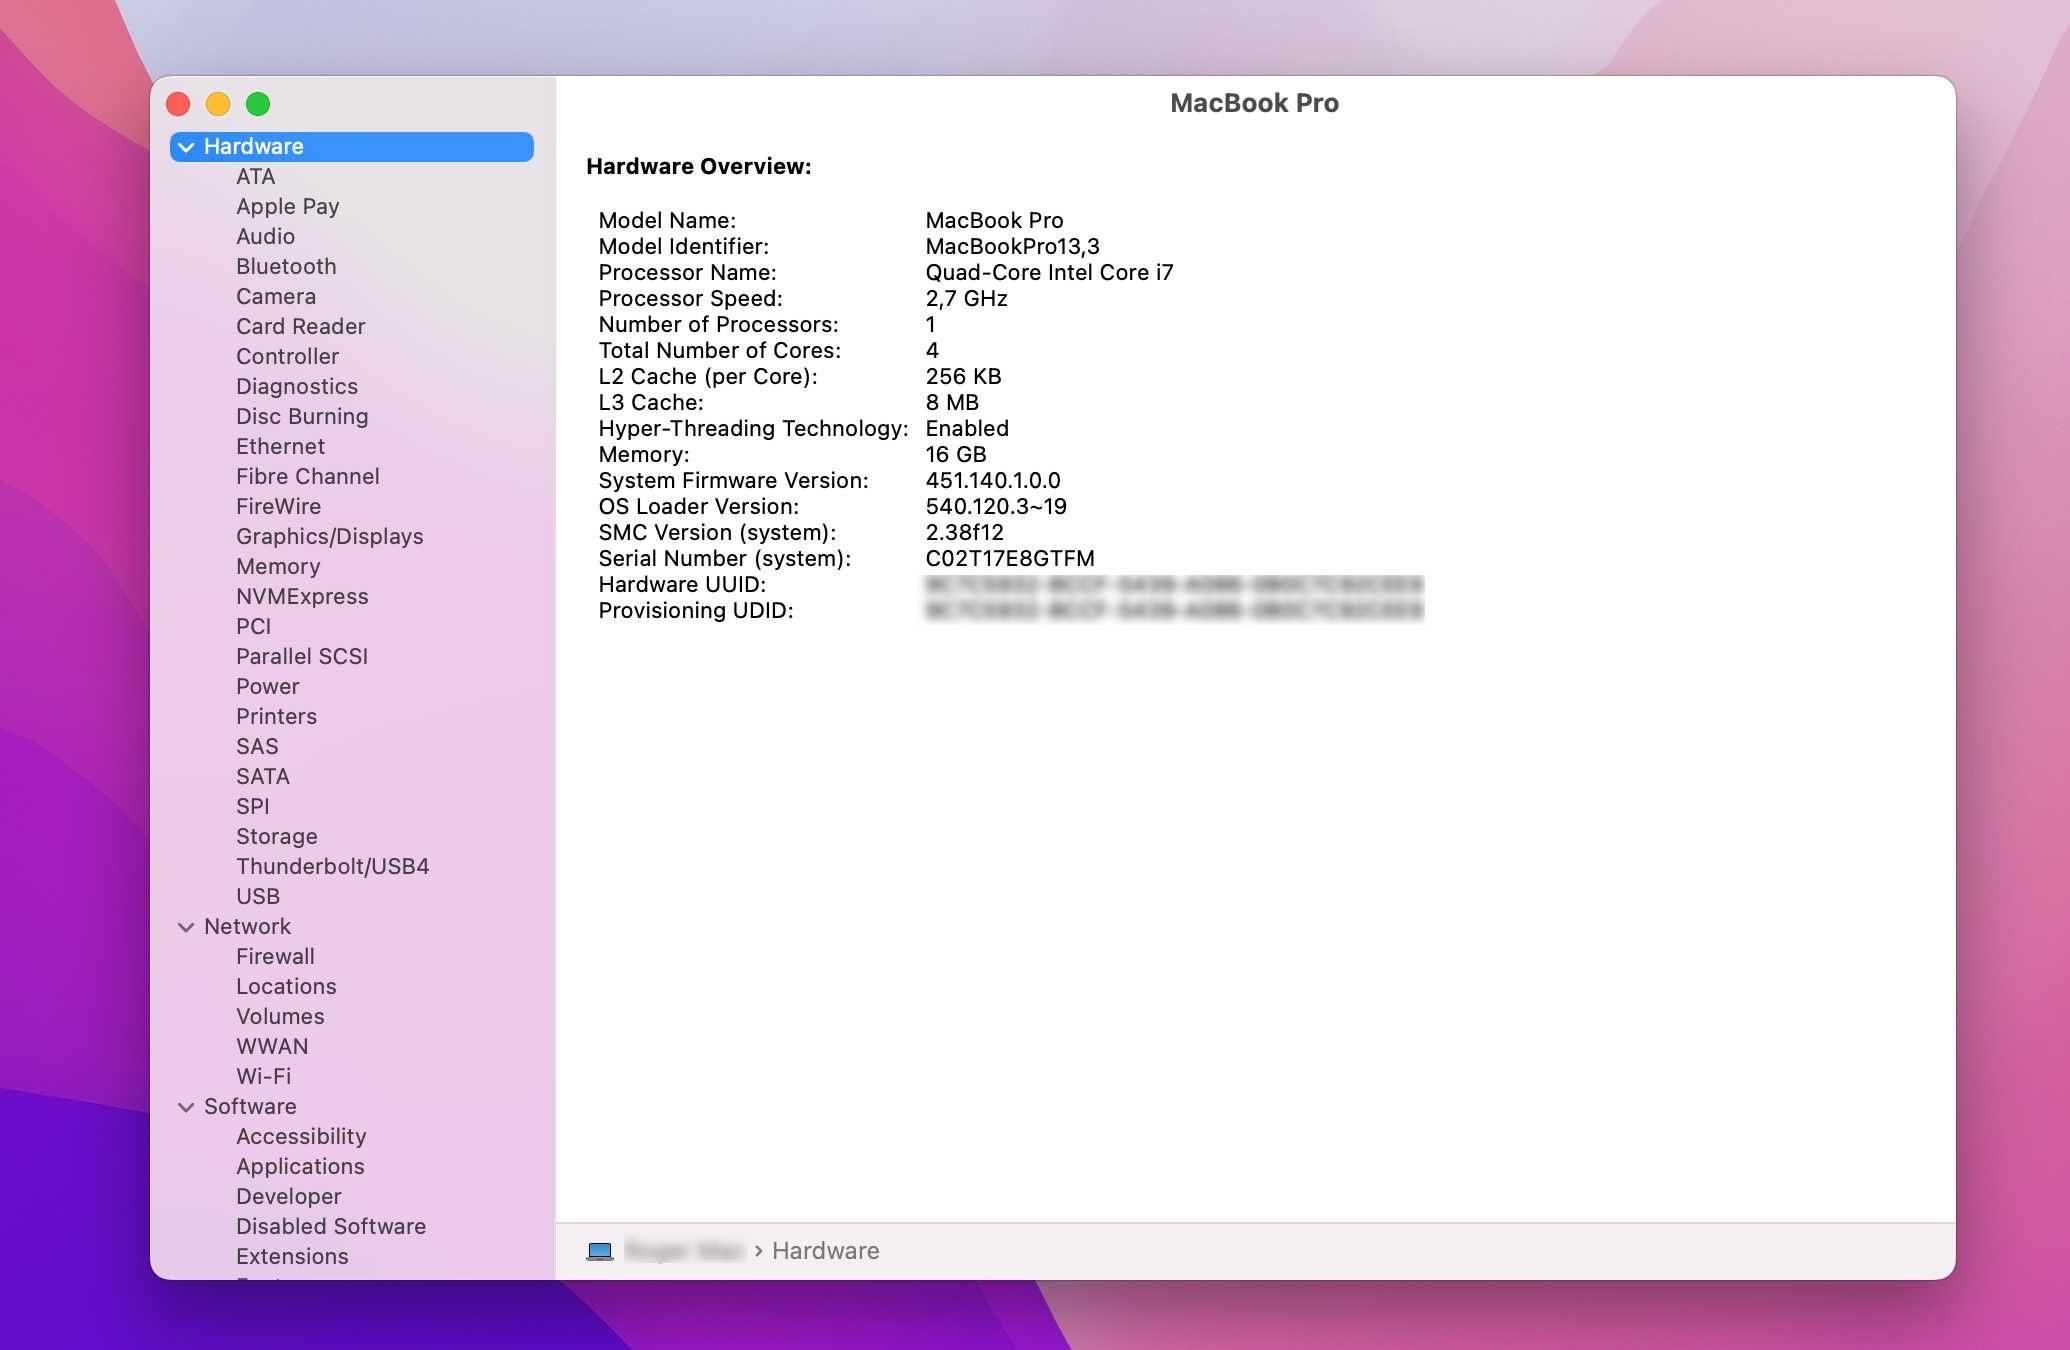The image size is (2070, 1350).
Task: Select USB in the sidebar
Action: 258,897
